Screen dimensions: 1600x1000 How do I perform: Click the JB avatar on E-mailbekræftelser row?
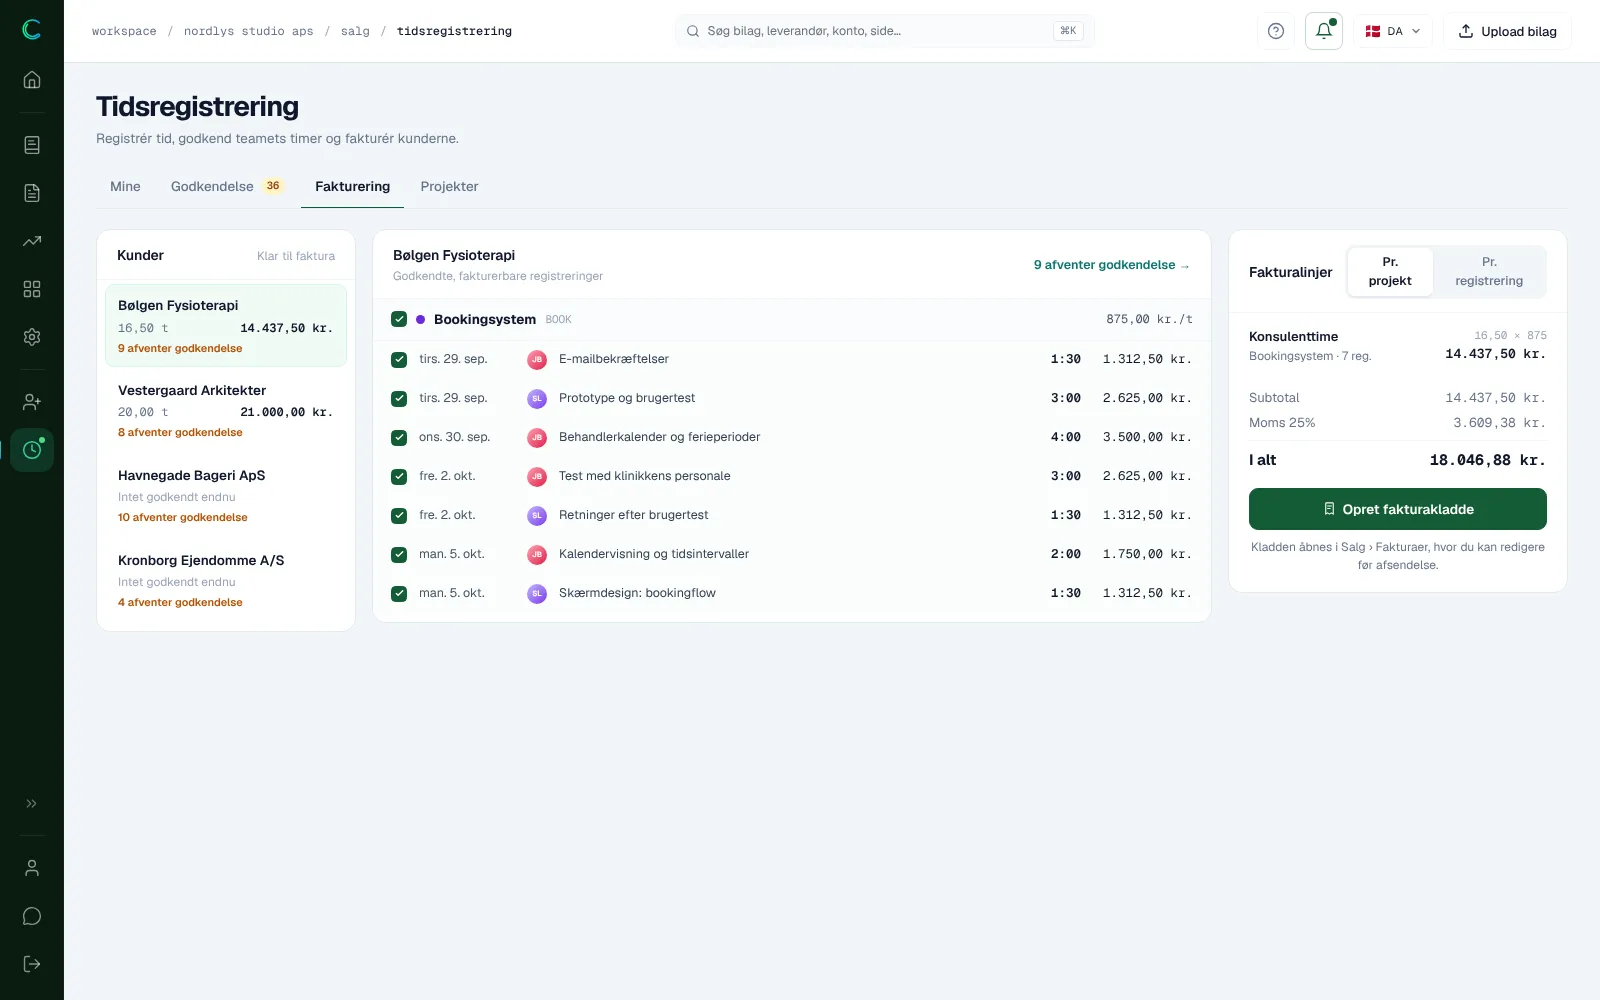click(537, 359)
